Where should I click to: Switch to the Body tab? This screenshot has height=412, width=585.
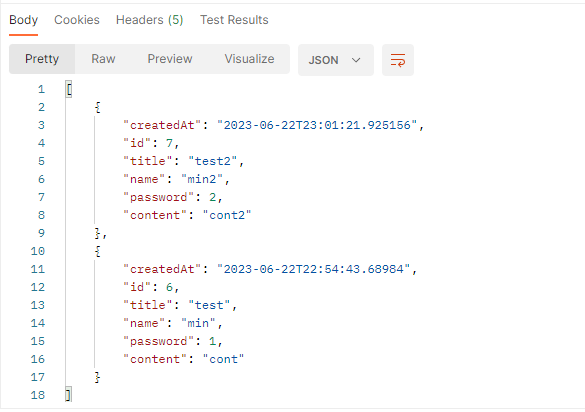pos(24,20)
